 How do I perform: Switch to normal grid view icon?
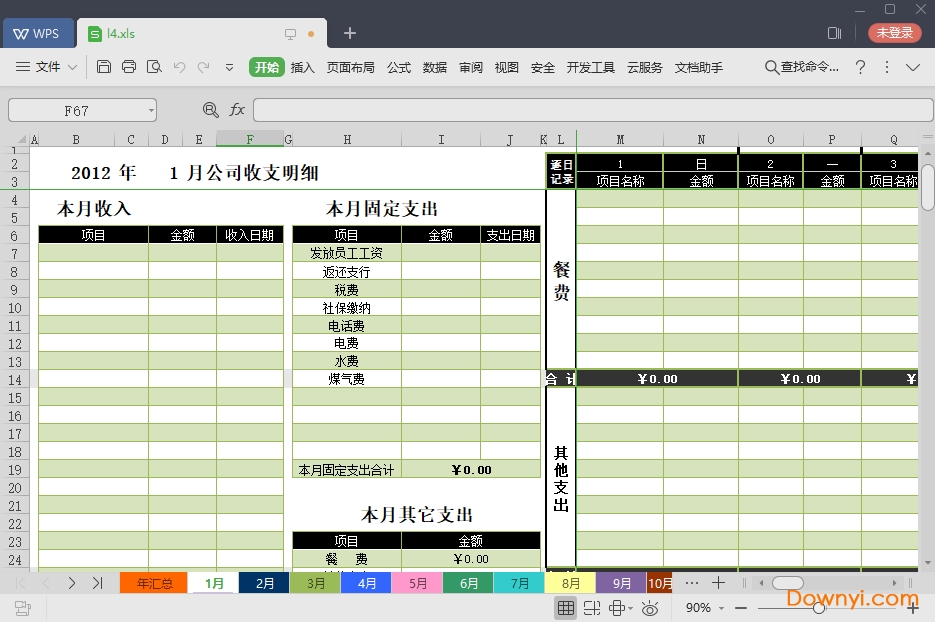point(566,607)
